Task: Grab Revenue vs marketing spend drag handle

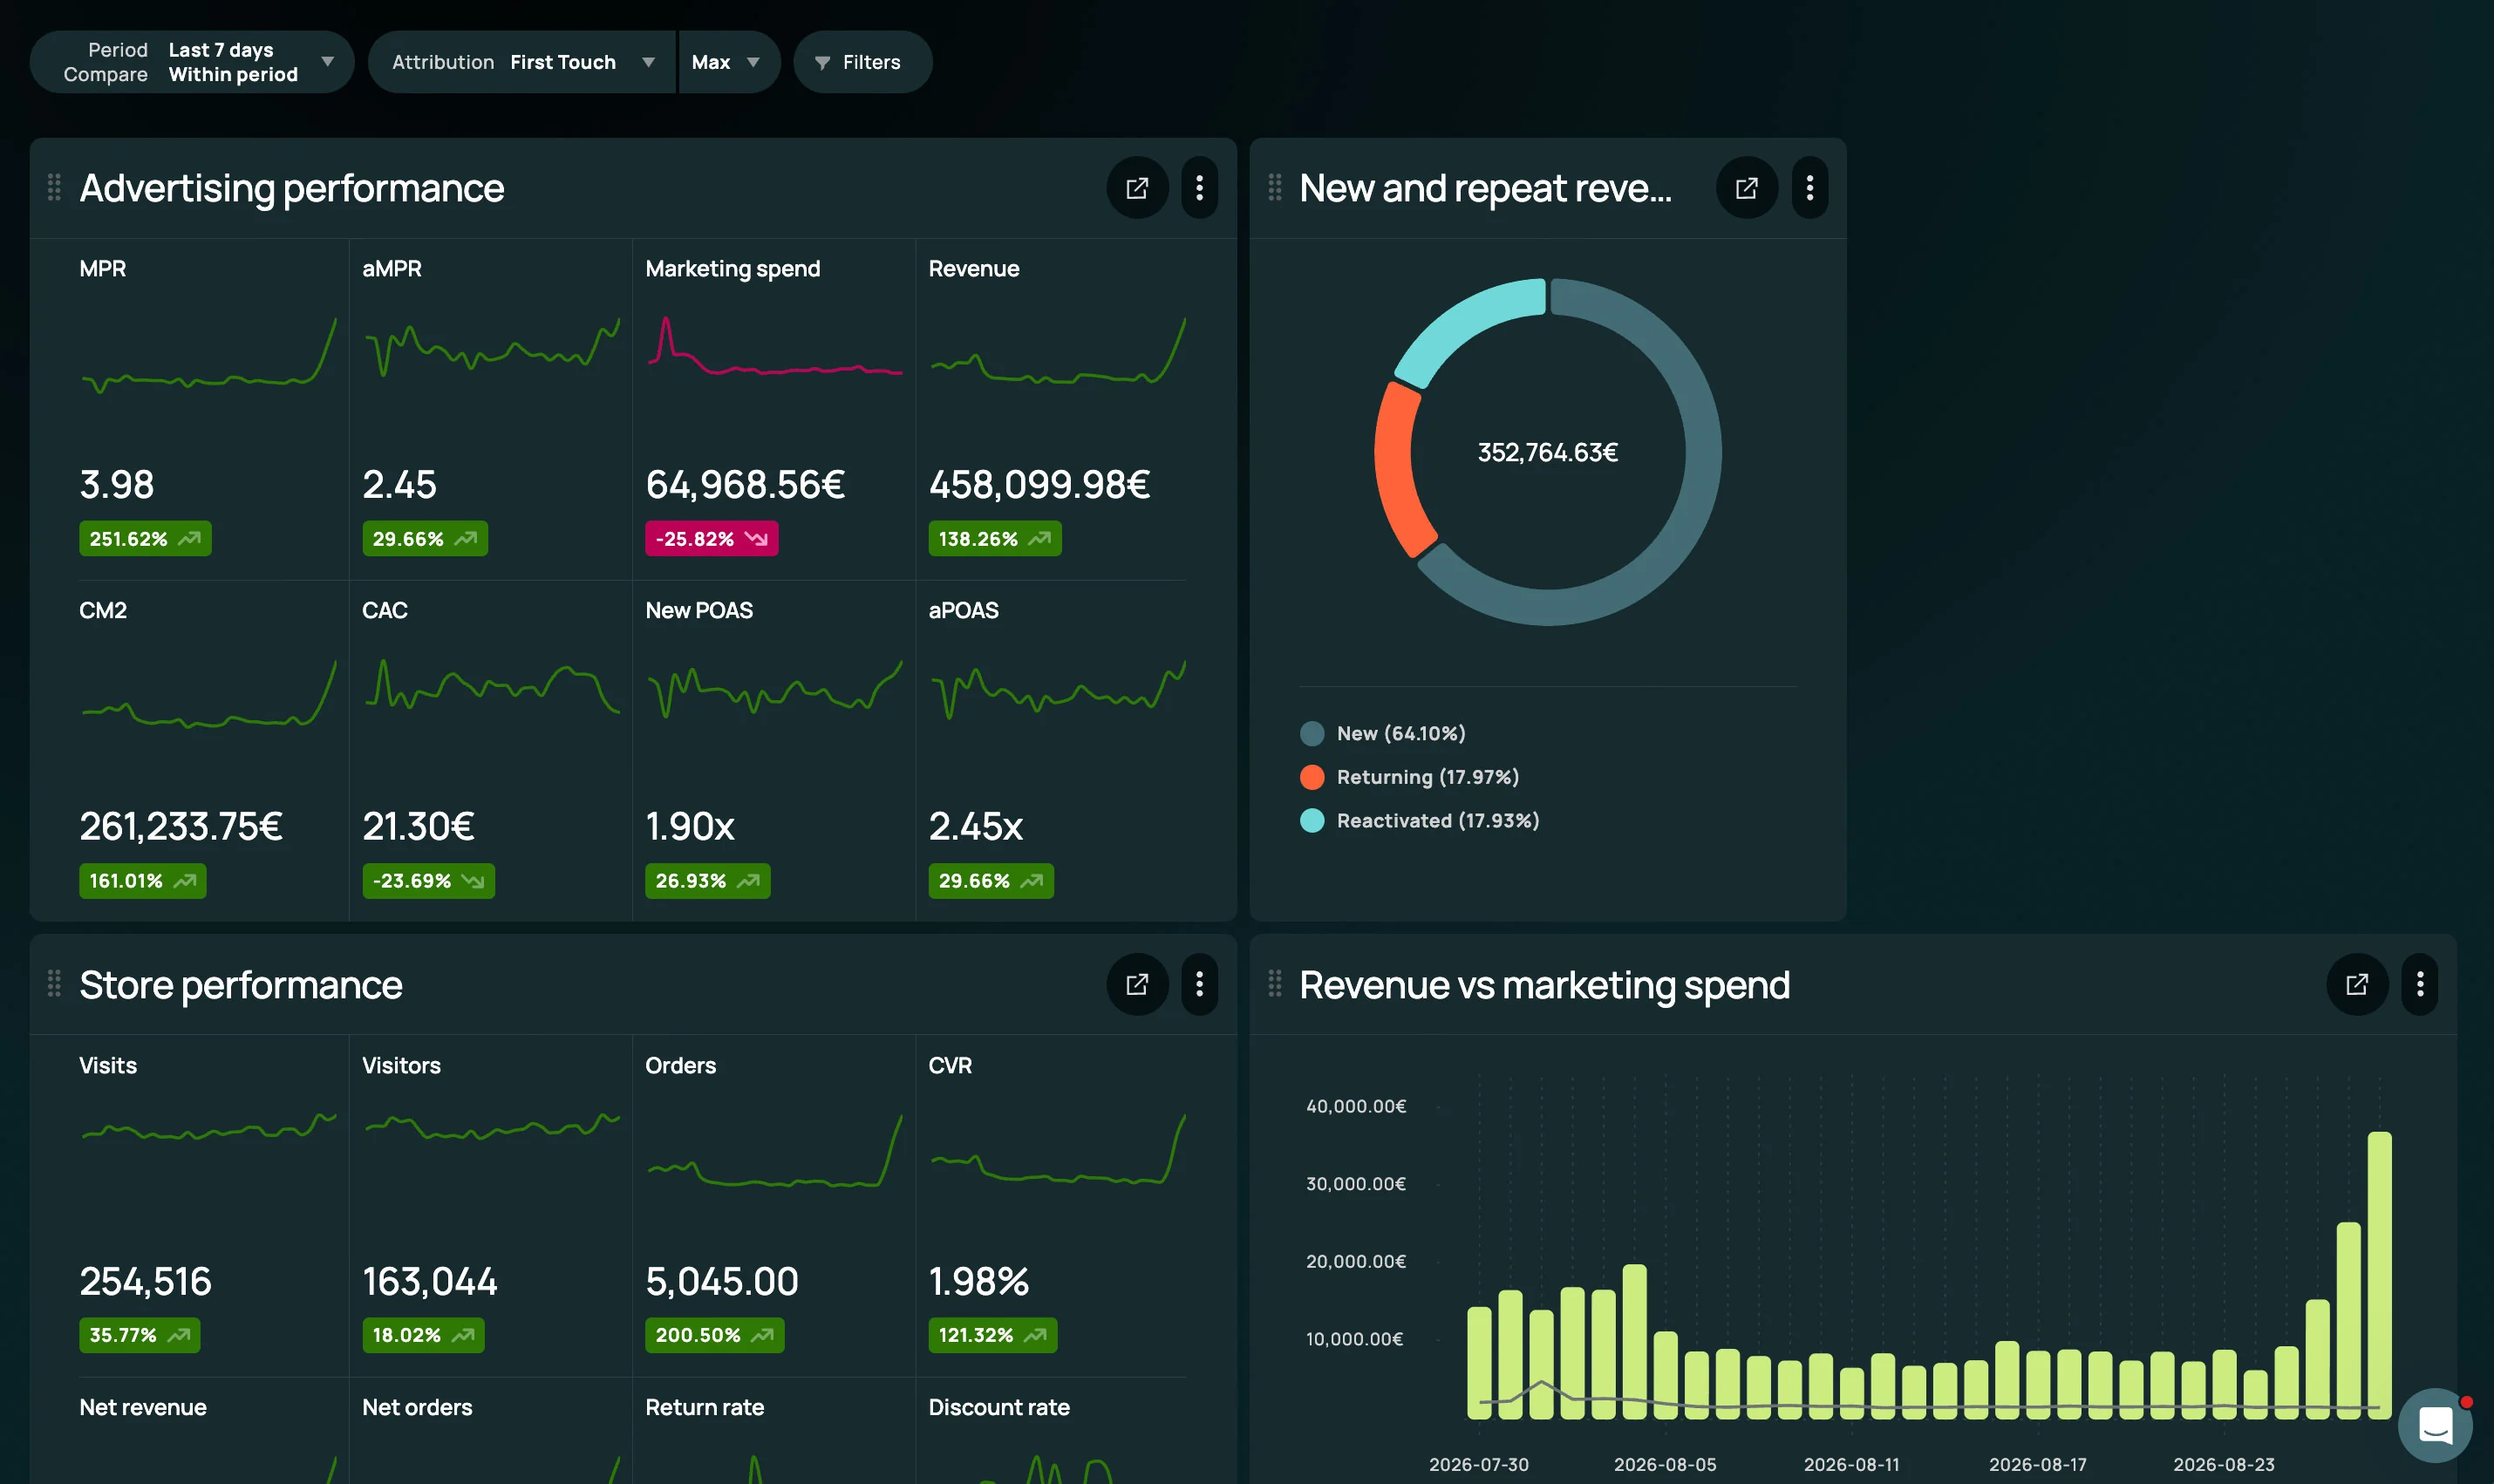Action: coord(1274,983)
